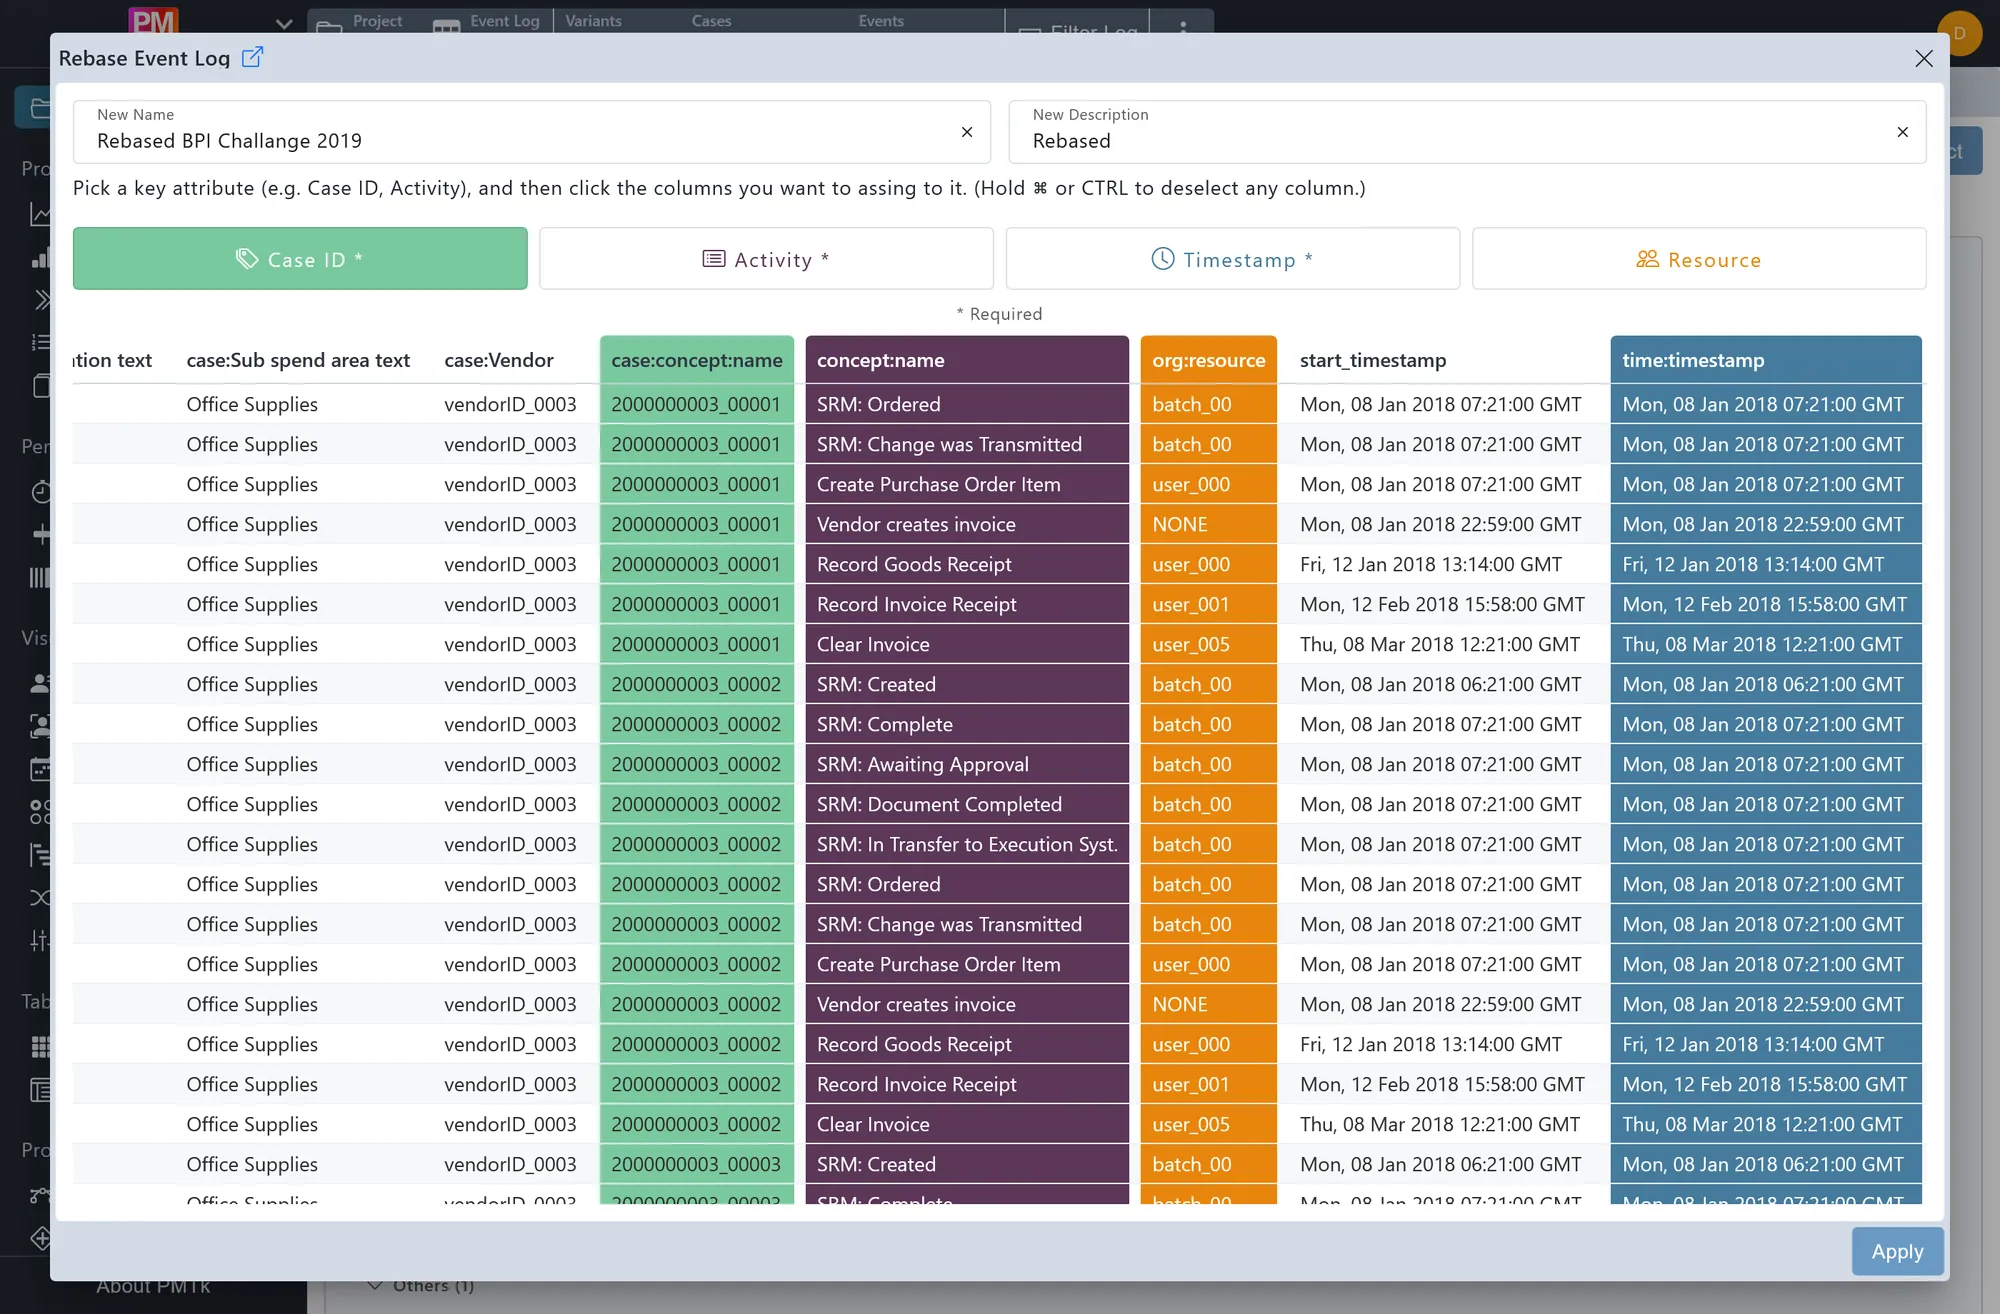The image size is (2000, 1314).
Task: Click the first 'NONE' resource cell
Action: click(x=1208, y=524)
